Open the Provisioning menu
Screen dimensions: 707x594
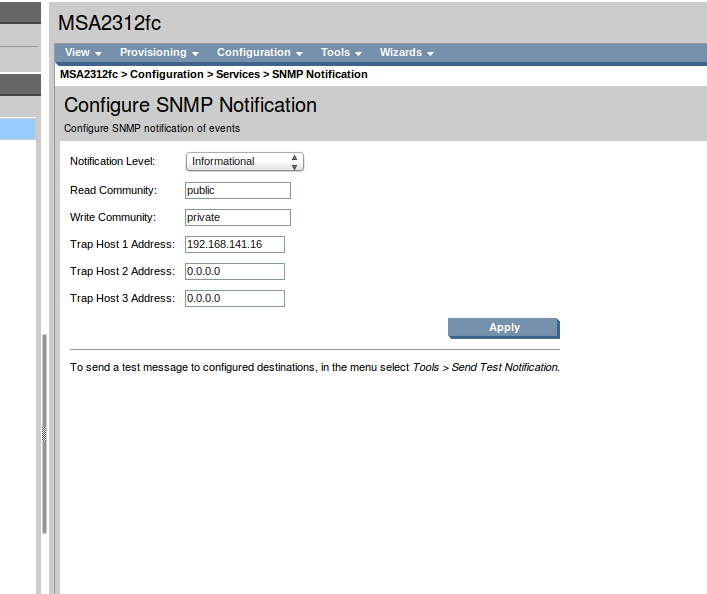coord(159,53)
